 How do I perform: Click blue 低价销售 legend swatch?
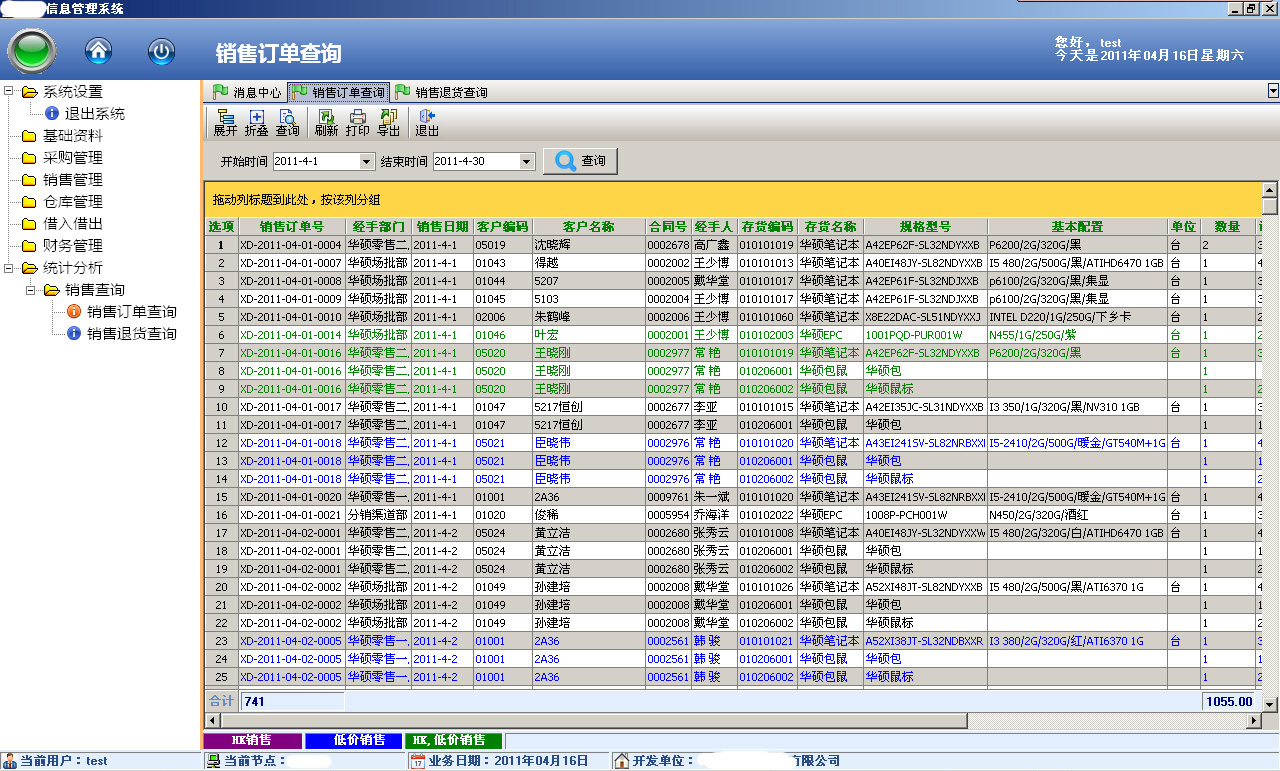(x=353, y=741)
